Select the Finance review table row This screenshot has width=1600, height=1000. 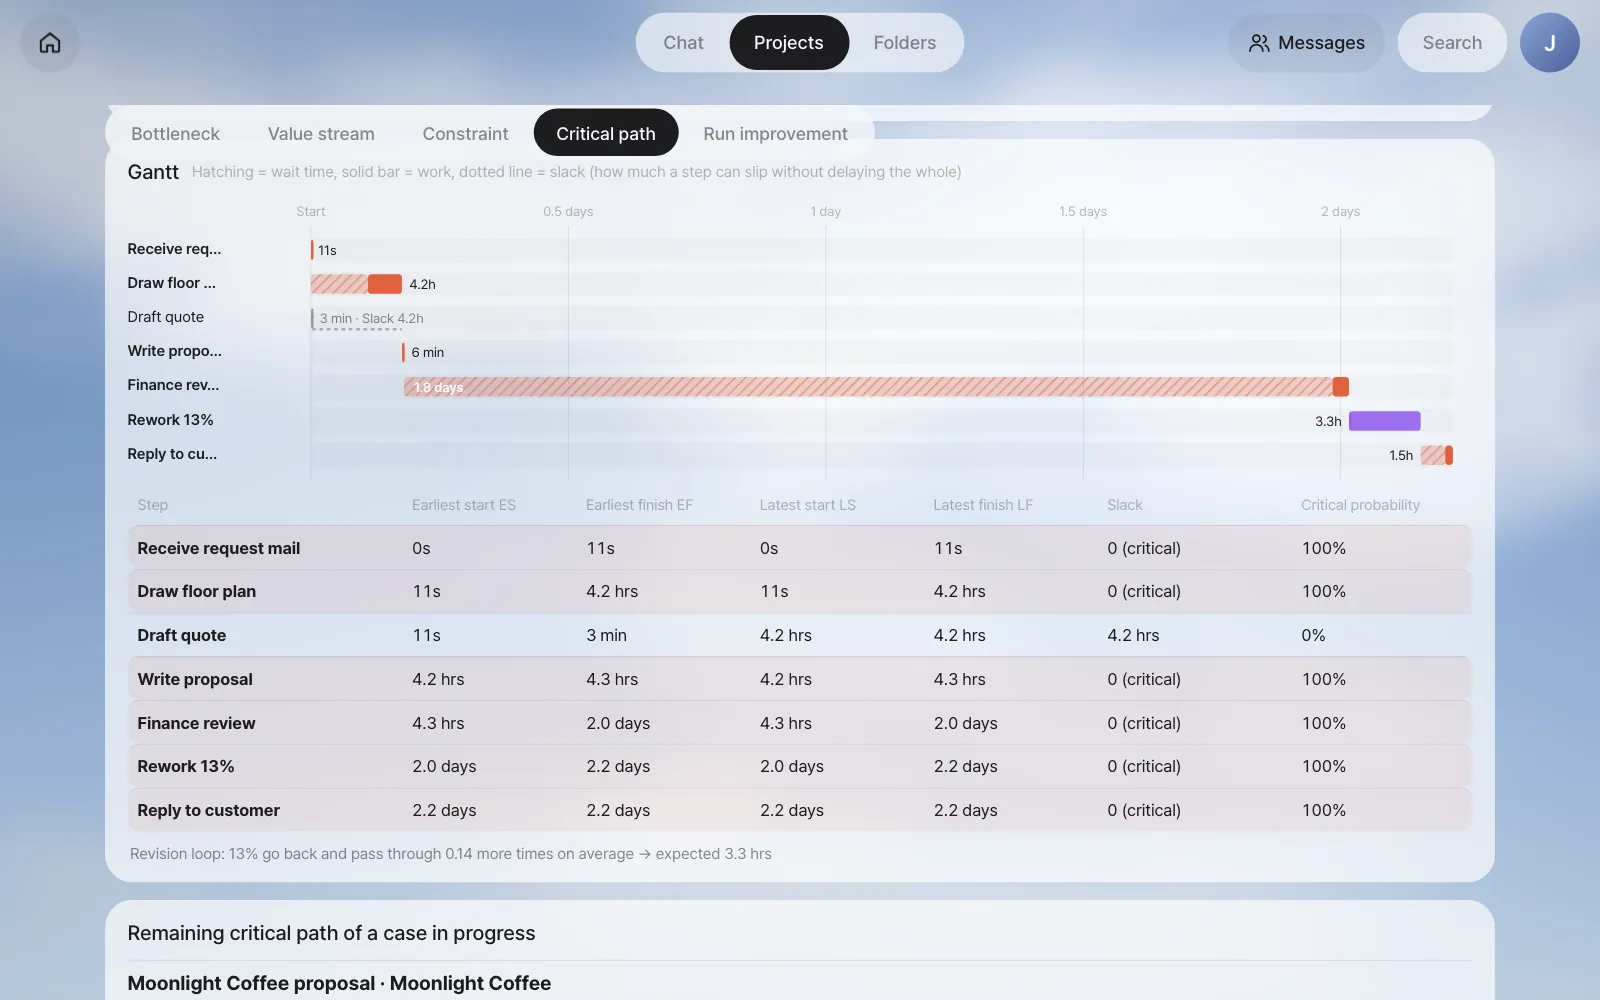coord(799,723)
